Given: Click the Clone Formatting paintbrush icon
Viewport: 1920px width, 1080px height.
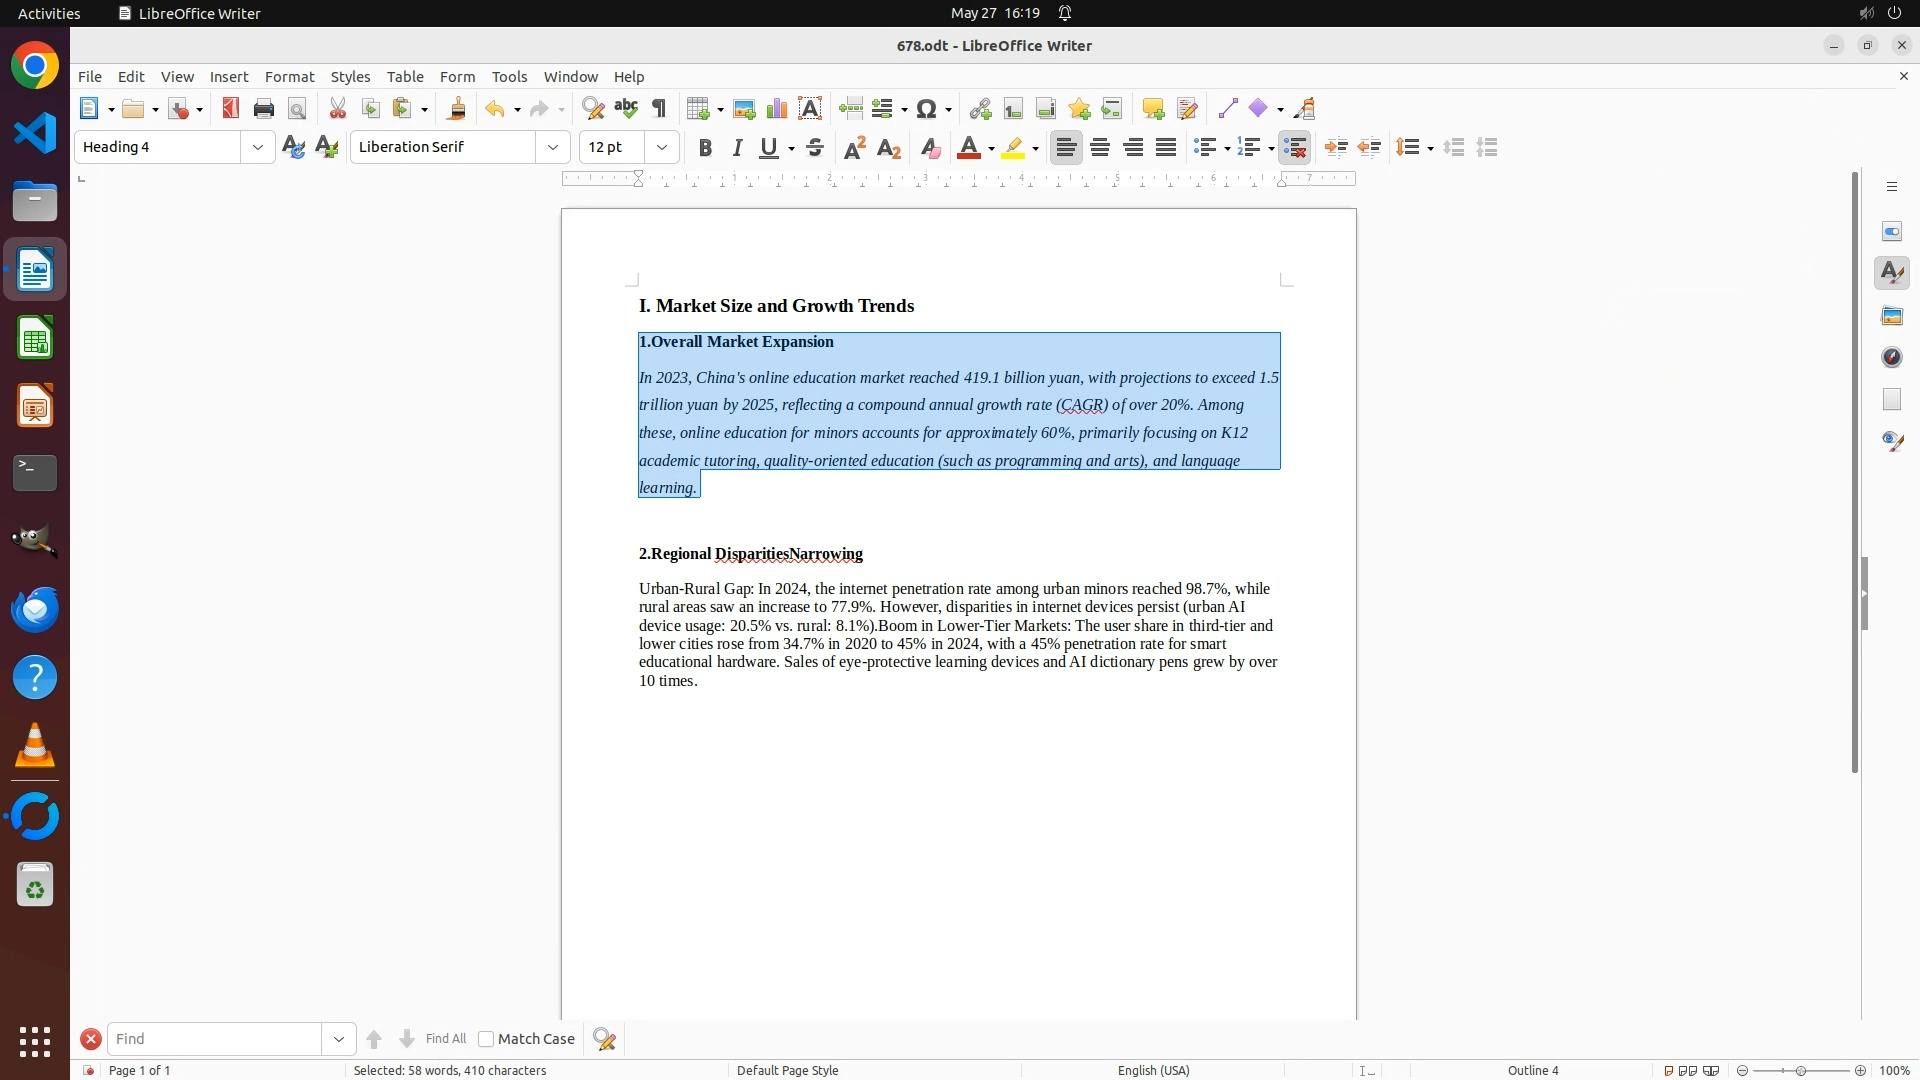Looking at the screenshot, I should point(457,109).
